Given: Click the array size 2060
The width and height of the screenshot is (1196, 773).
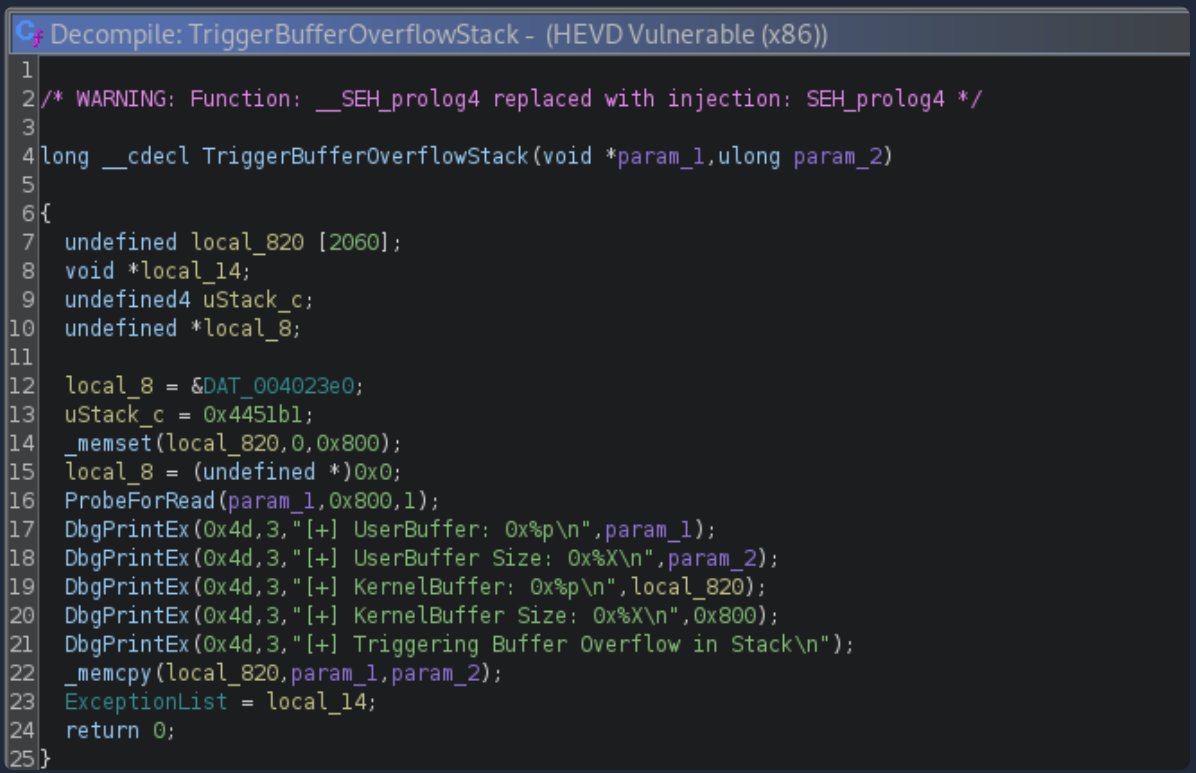Looking at the screenshot, I should pos(354,243).
